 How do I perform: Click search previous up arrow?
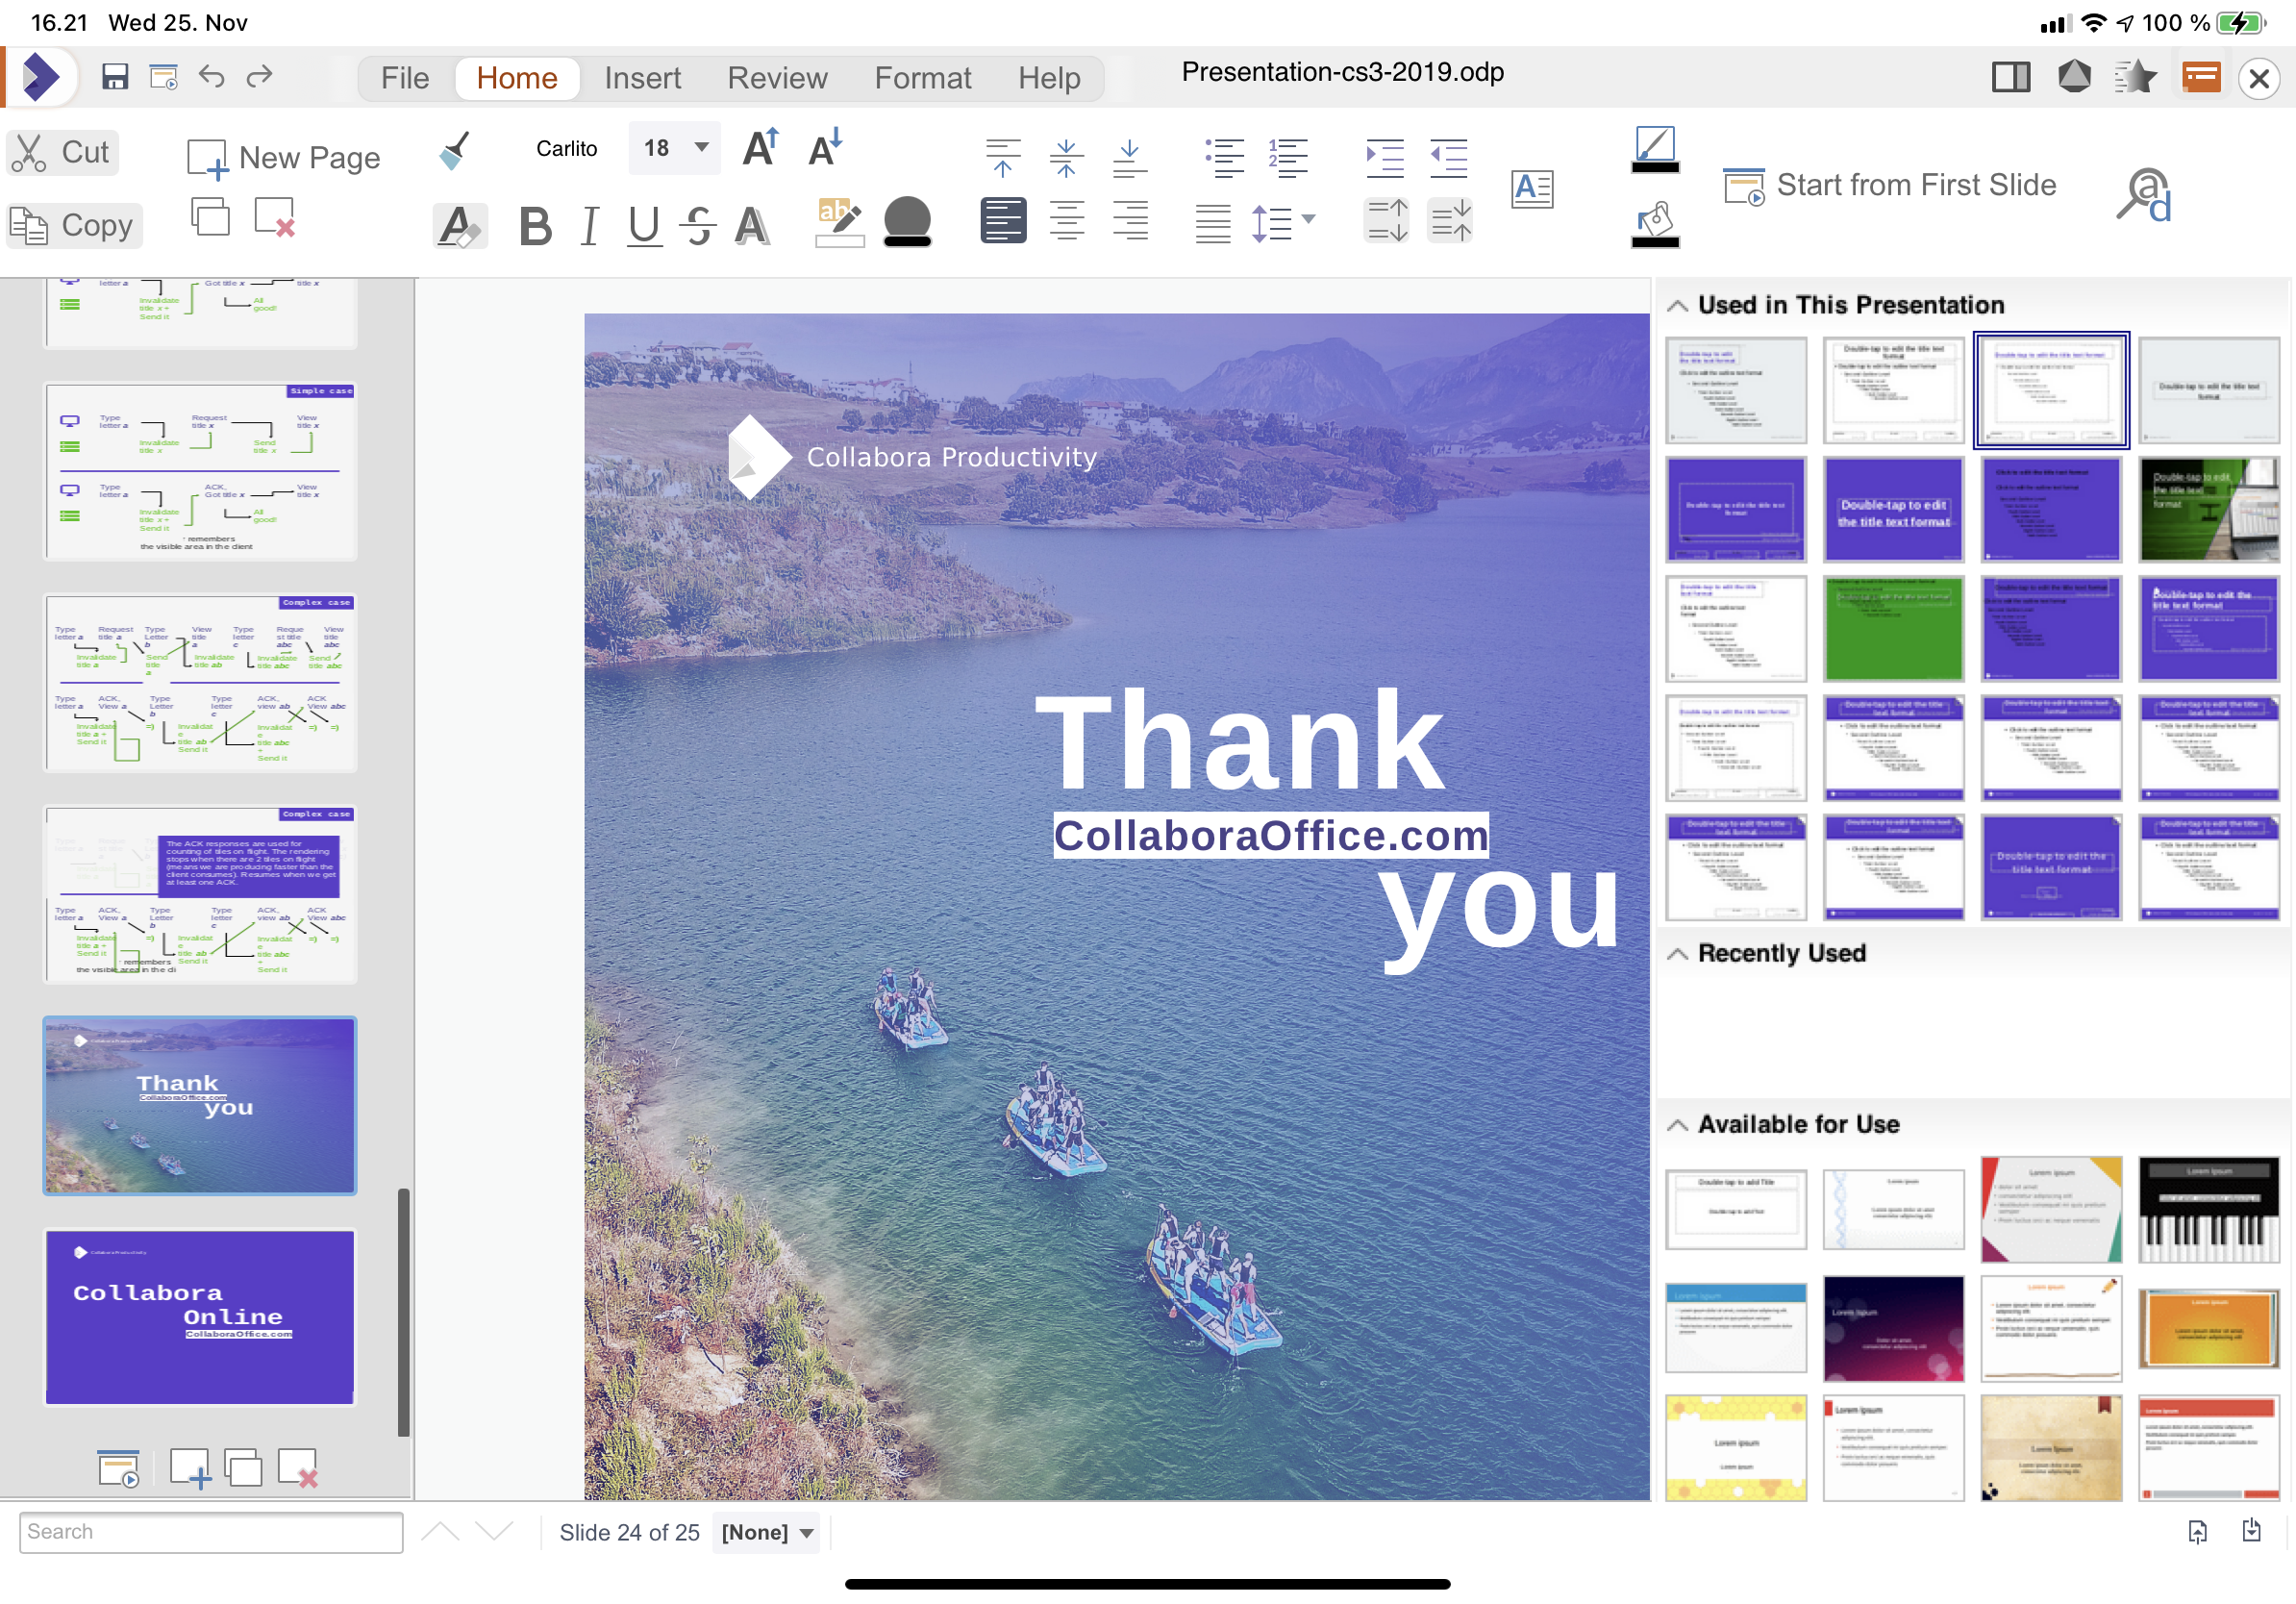point(441,1532)
